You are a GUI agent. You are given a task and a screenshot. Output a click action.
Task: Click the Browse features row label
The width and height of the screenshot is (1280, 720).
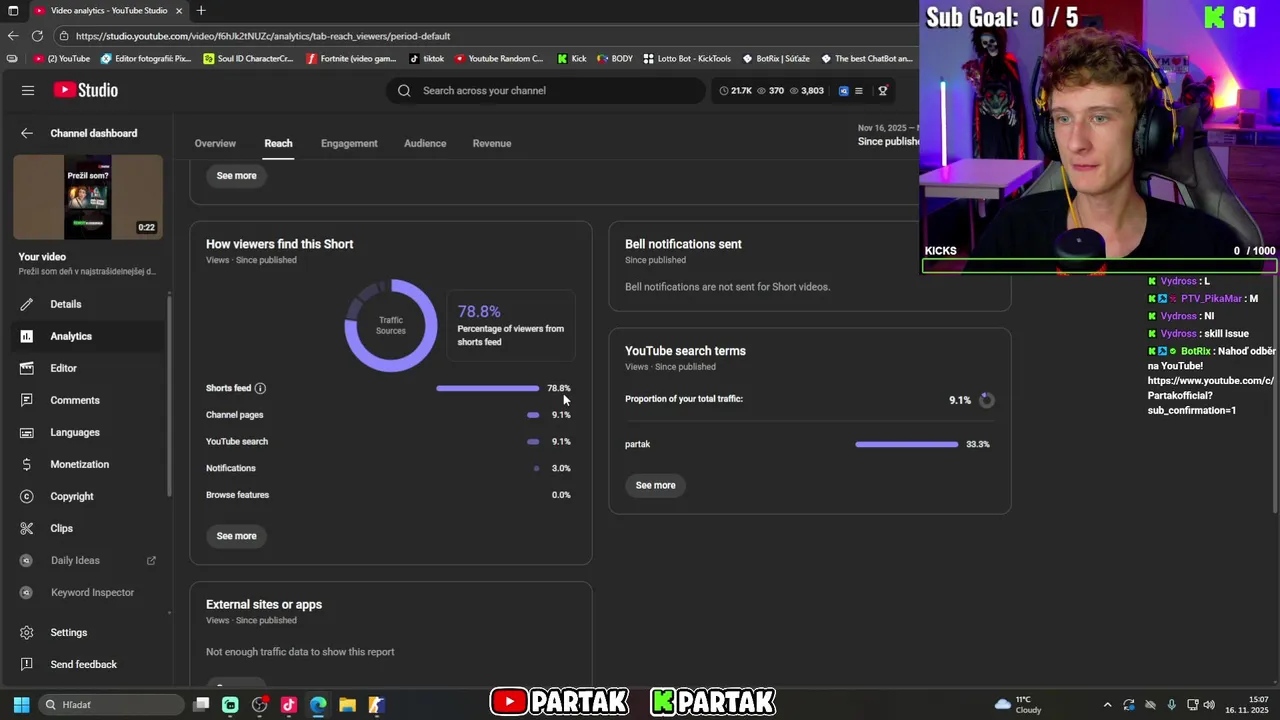237,495
